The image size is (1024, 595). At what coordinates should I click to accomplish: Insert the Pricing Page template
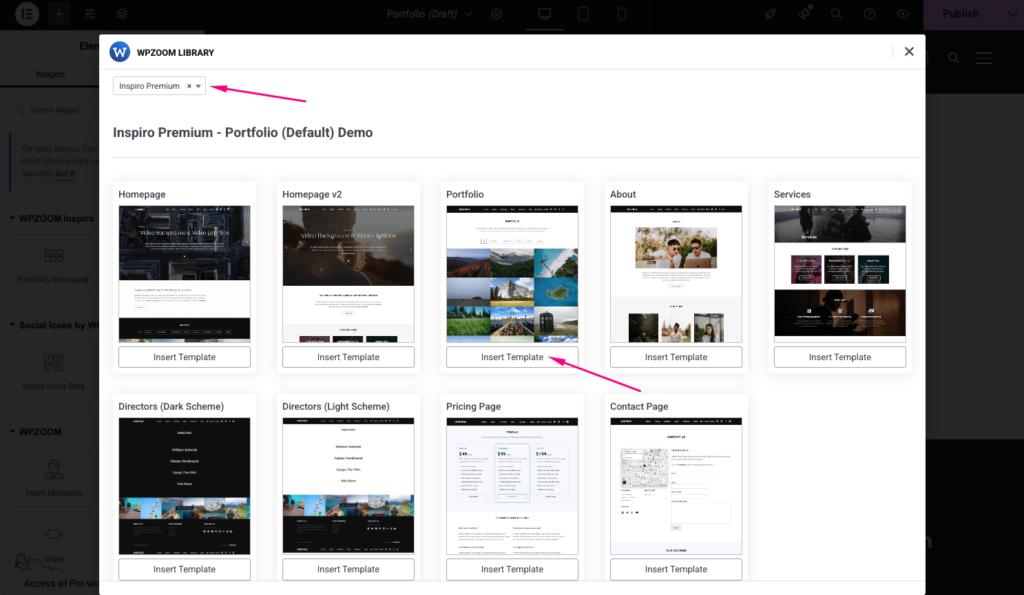[512, 569]
